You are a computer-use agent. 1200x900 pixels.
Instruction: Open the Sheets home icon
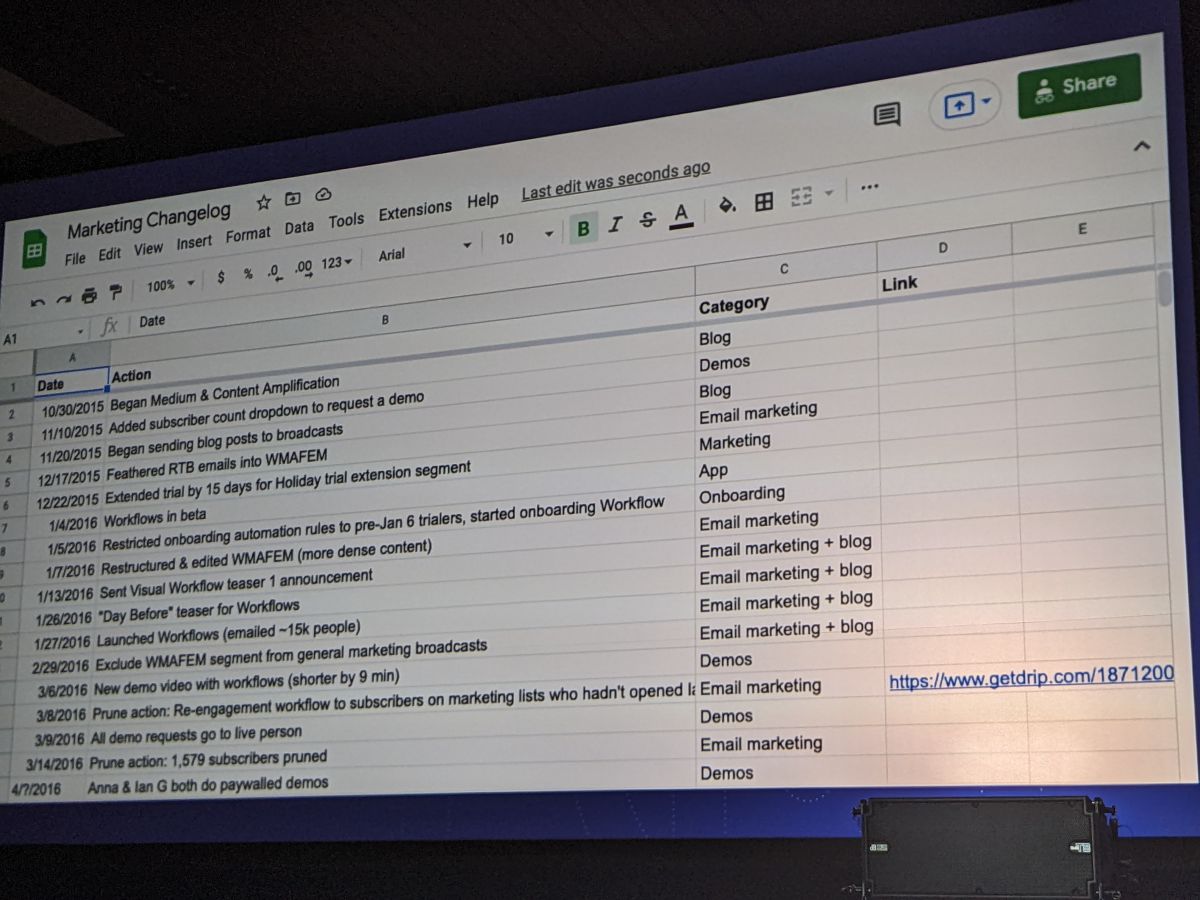[35, 250]
